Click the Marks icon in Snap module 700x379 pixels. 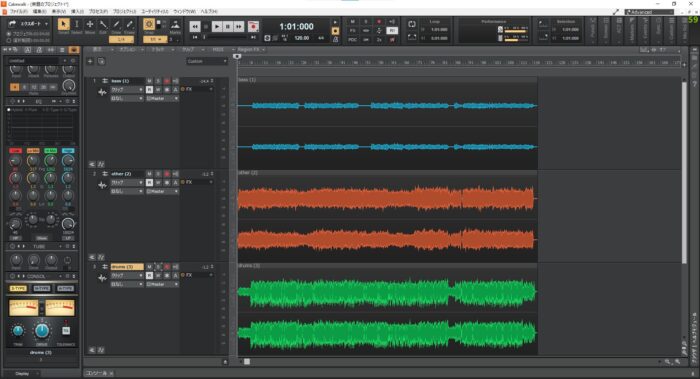(x=175, y=25)
